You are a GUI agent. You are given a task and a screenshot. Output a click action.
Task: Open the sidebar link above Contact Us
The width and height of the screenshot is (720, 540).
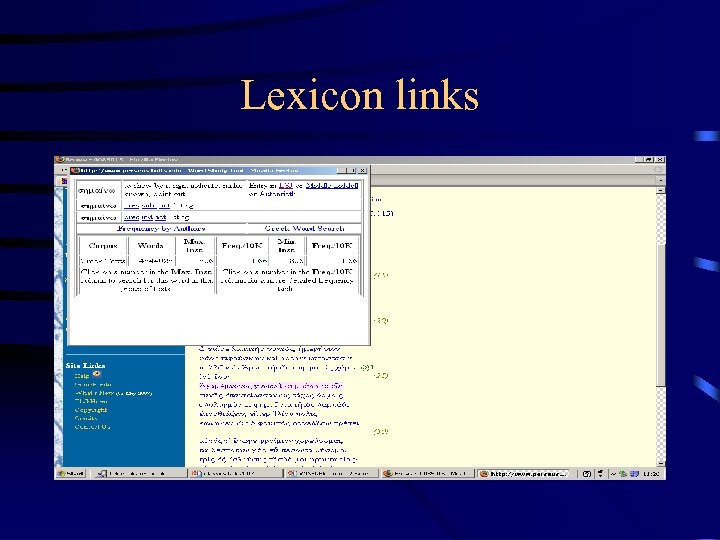86,418
